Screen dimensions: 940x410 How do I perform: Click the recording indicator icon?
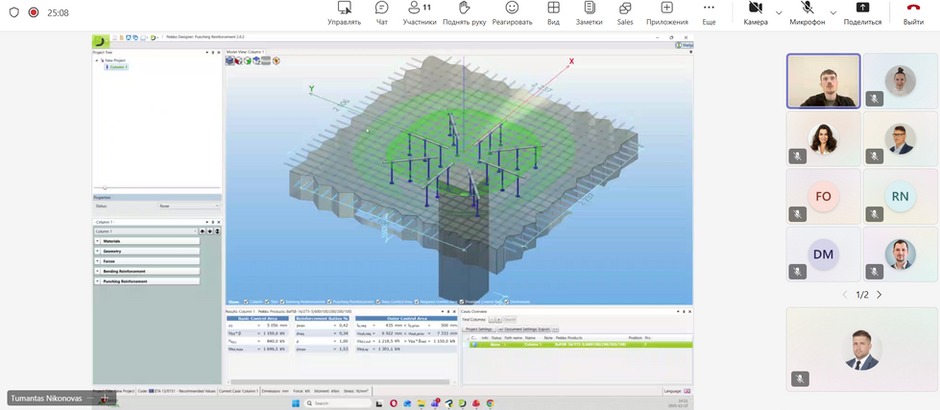pyautogui.click(x=34, y=13)
